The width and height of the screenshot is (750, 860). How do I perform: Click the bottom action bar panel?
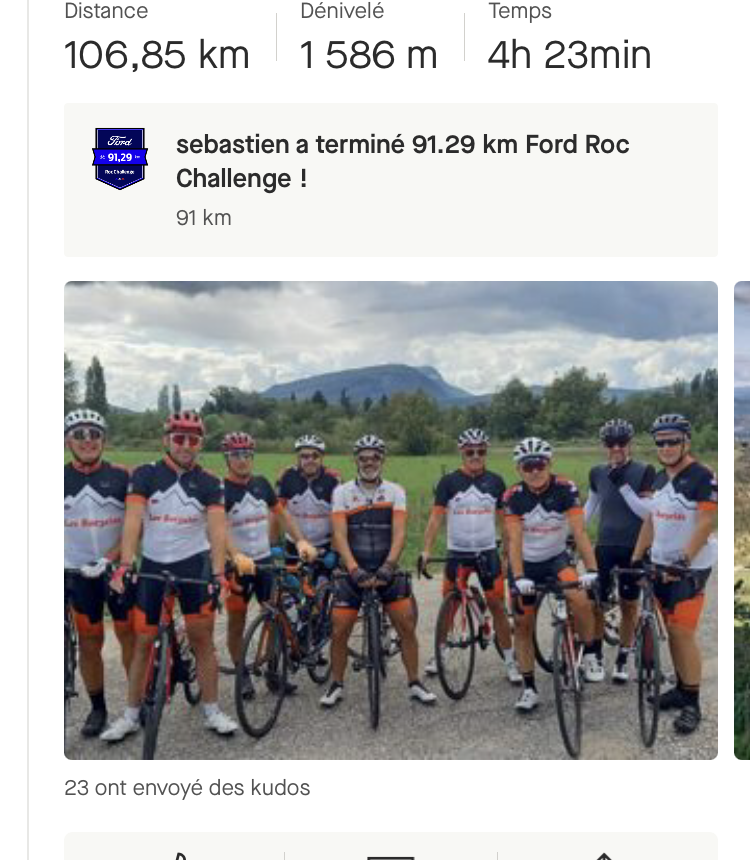pos(391,846)
